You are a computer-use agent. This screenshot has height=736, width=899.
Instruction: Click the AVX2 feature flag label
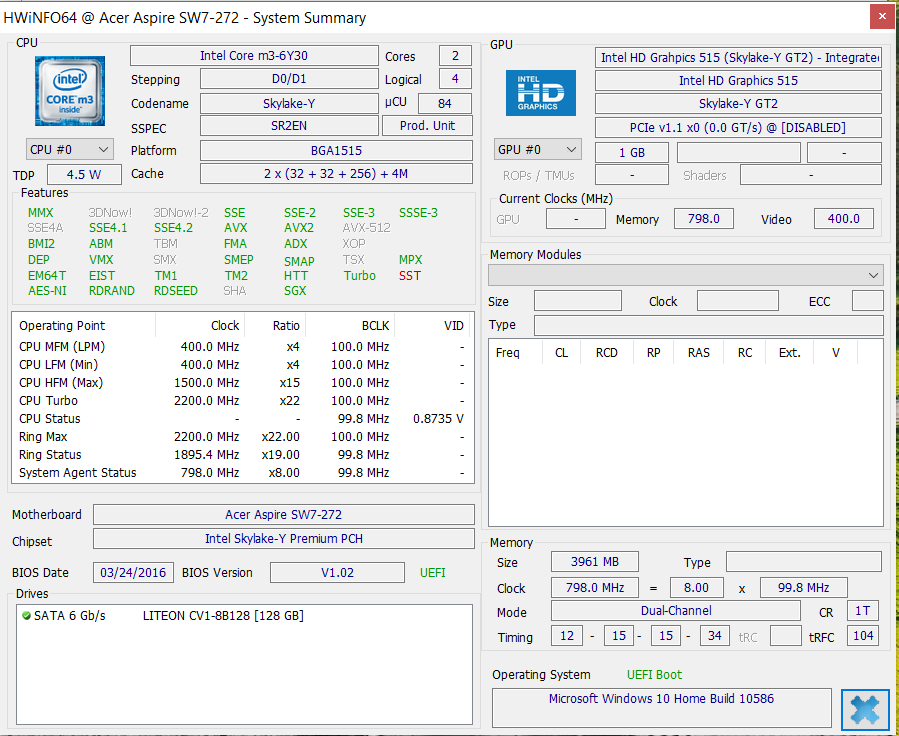coord(298,228)
